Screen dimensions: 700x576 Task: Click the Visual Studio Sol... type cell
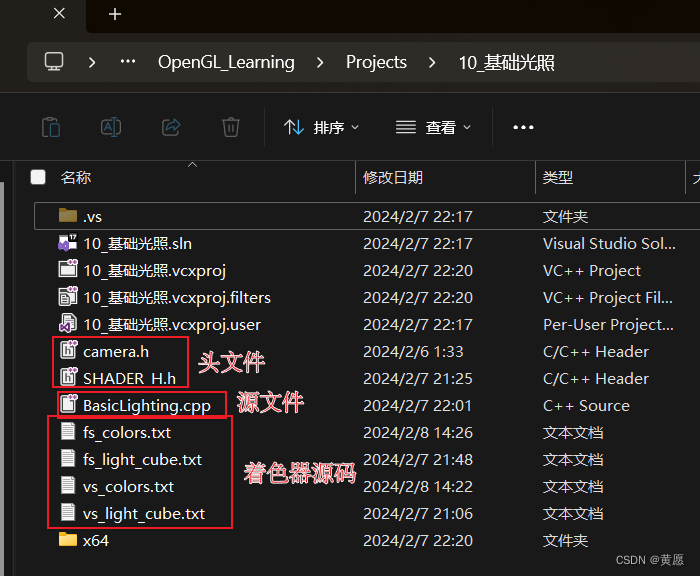click(609, 244)
